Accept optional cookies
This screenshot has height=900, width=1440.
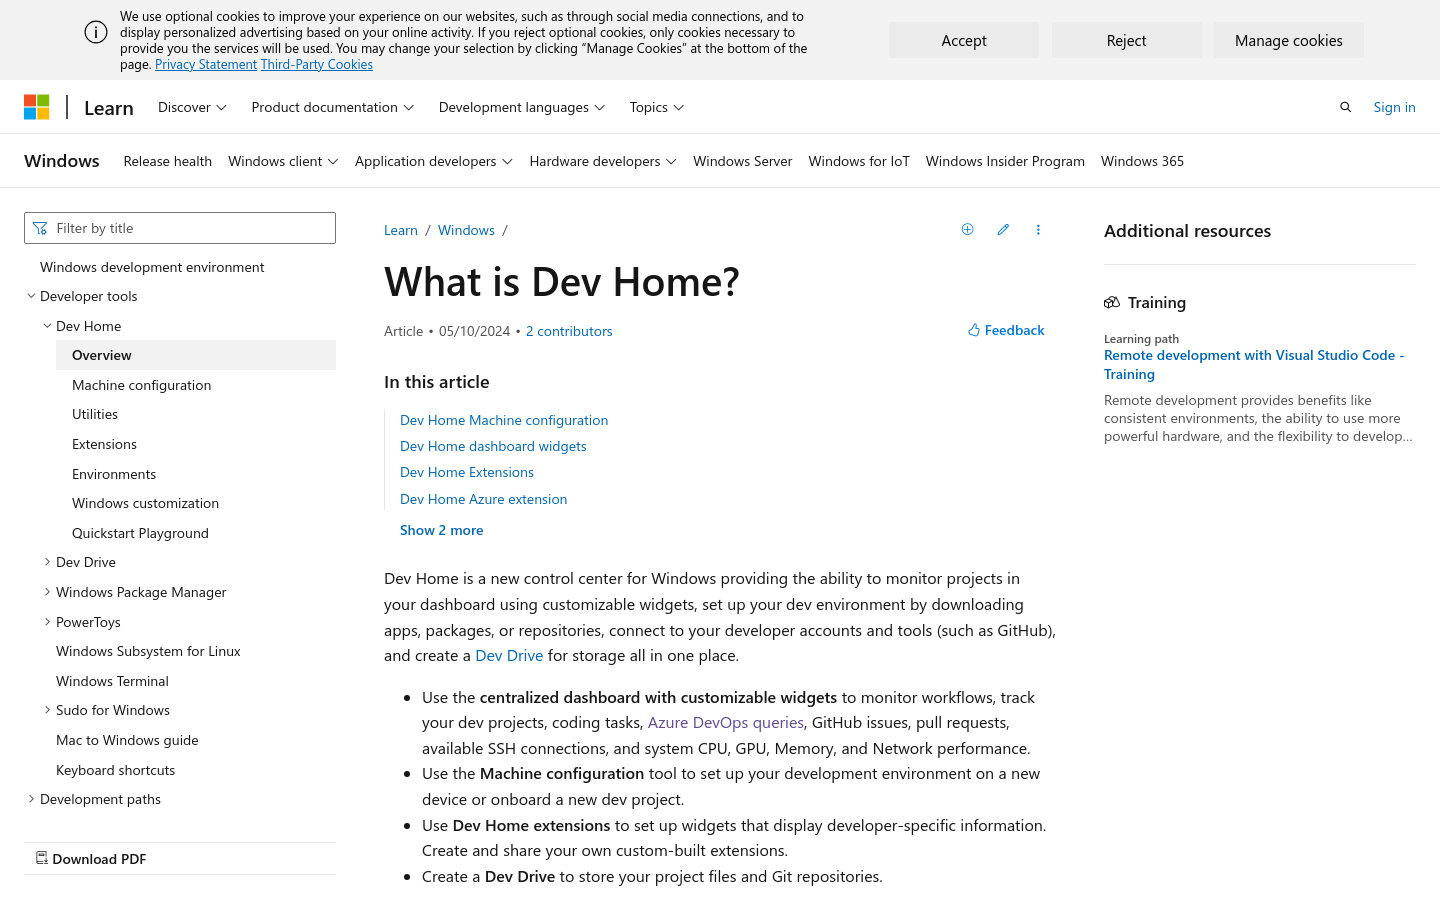tap(964, 40)
